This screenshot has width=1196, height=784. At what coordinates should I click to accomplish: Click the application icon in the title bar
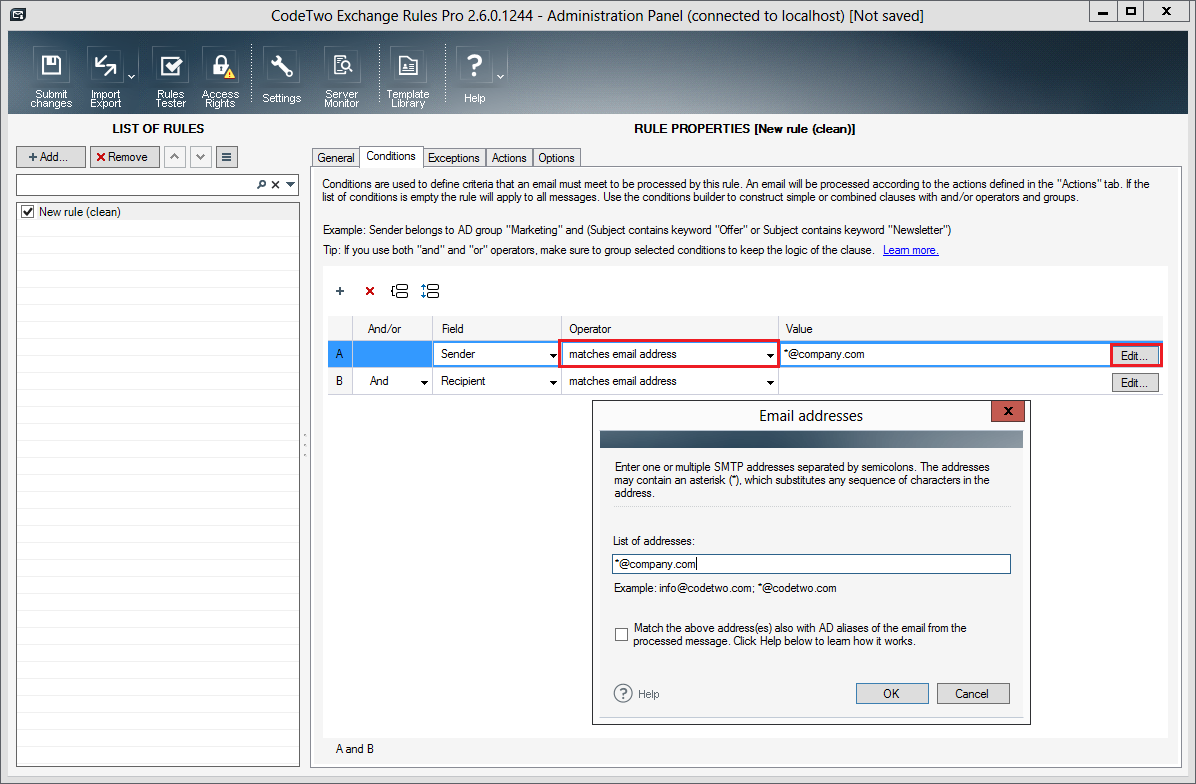[x=18, y=14]
